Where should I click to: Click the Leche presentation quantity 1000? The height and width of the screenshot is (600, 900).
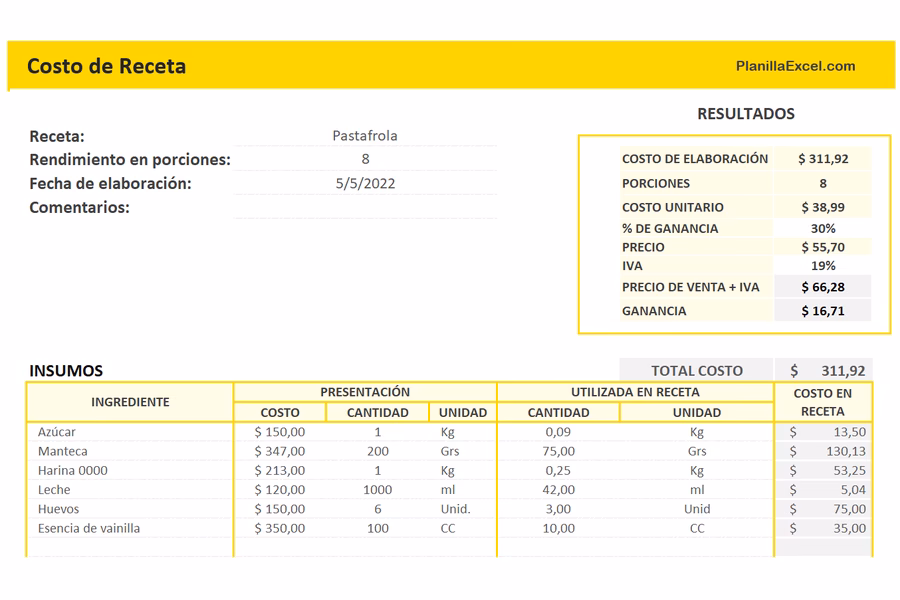pos(377,490)
